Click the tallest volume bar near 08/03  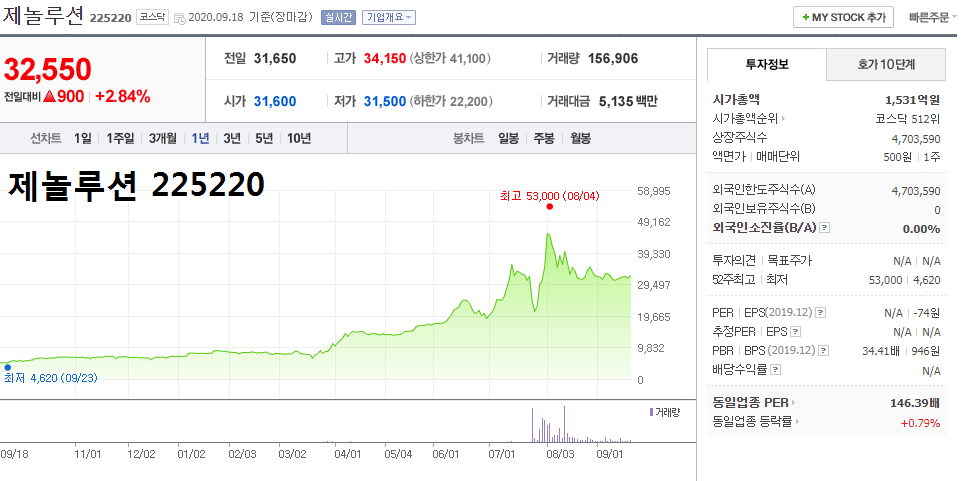[564, 424]
